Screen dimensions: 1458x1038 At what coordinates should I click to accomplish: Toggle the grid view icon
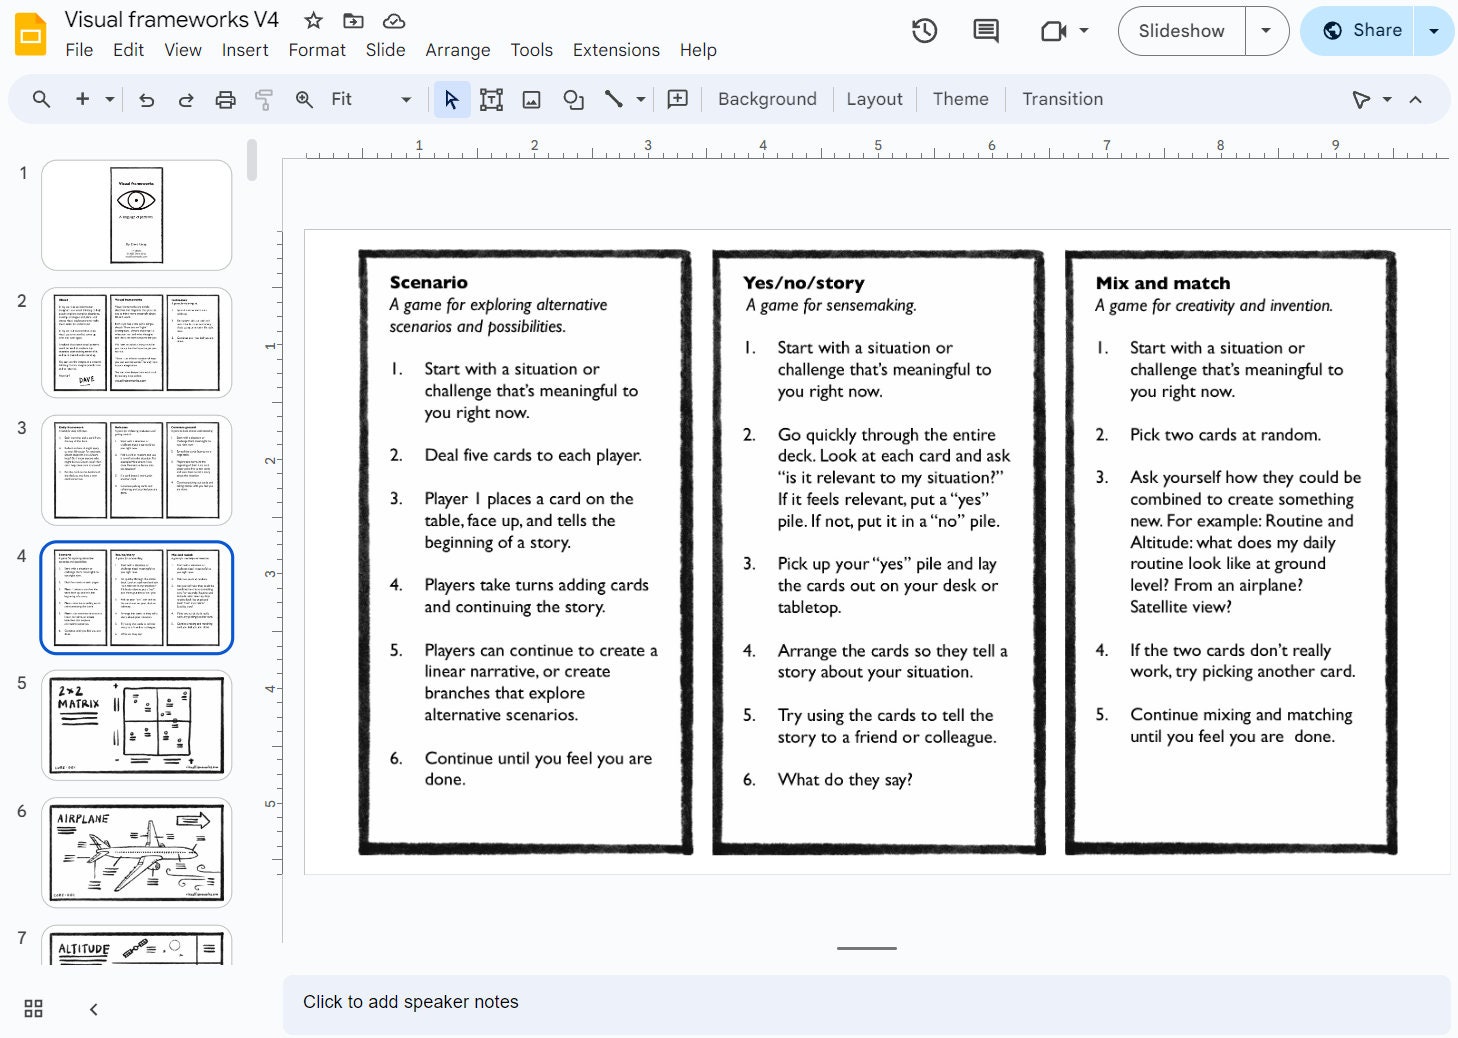pos(33,1009)
